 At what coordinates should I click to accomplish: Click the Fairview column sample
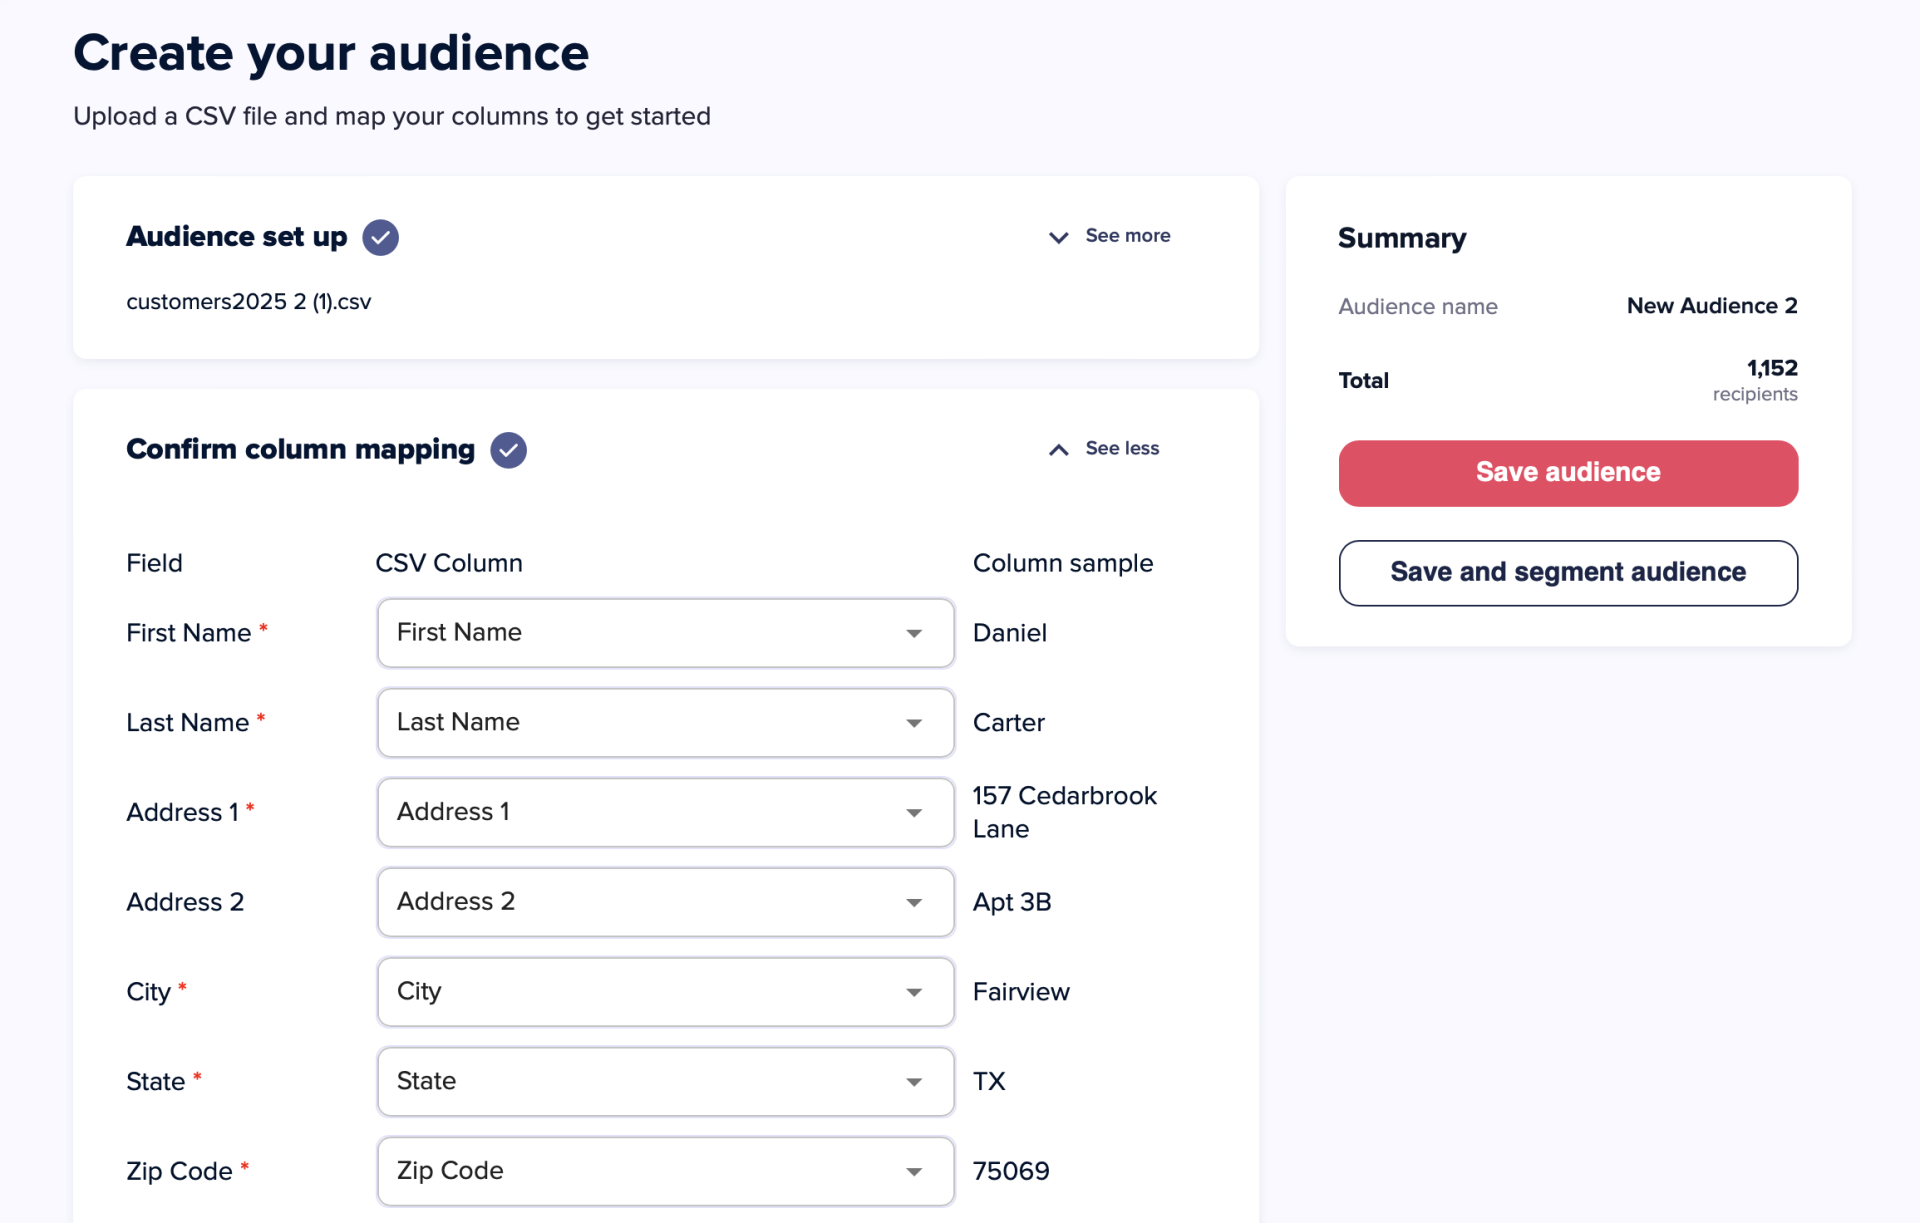click(x=1021, y=992)
